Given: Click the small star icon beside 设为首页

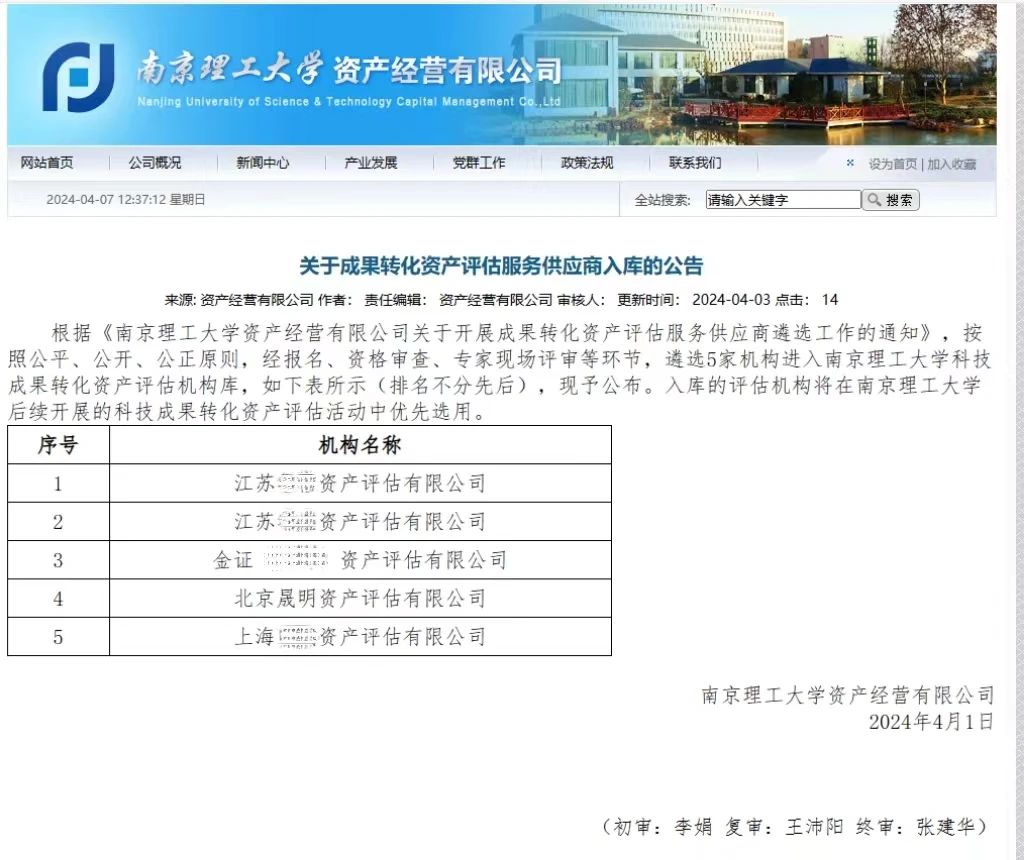Looking at the screenshot, I should tap(850, 163).
